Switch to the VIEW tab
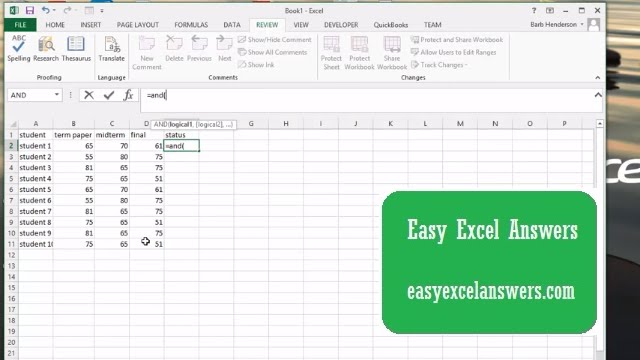The height and width of the screenshot is (360, 640). (x=301, y=25)
